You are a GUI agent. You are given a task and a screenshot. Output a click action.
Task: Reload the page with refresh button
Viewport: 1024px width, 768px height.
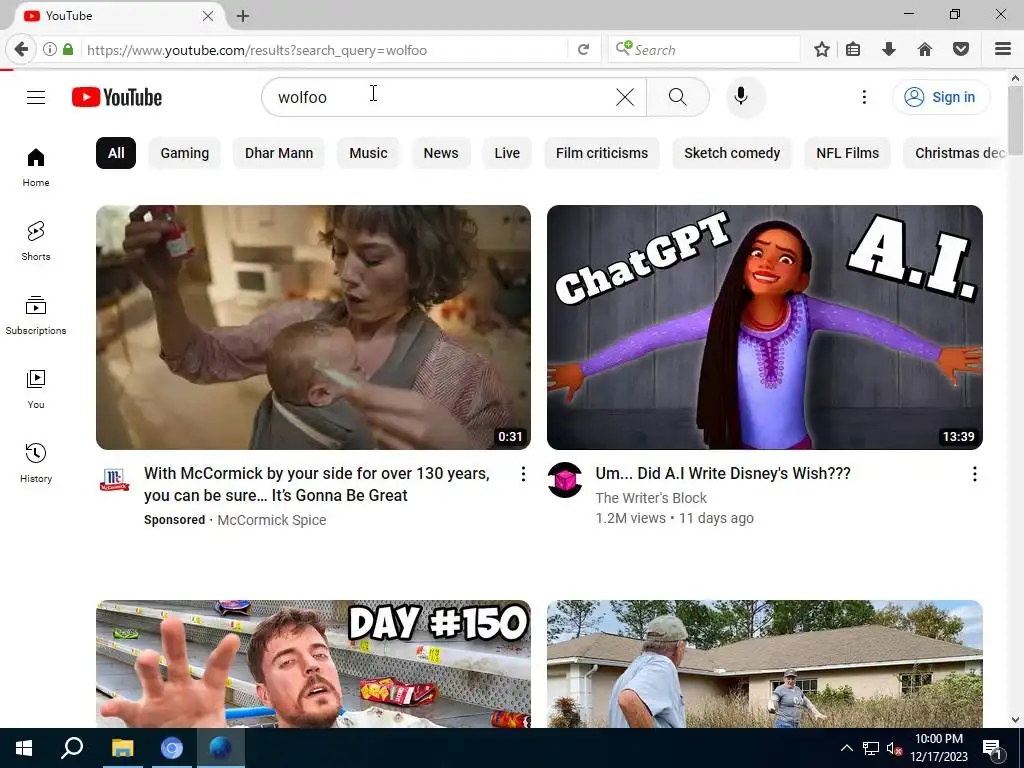pos(584,50)
